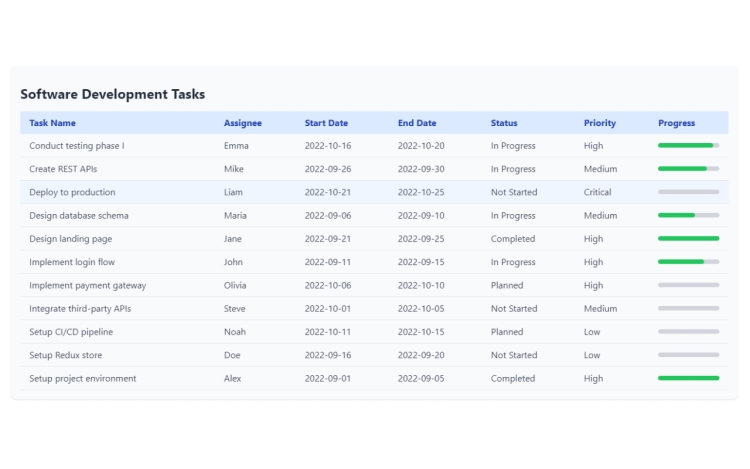Select the 'Setup Redux store' task name

pyautogui.click(x=66, y=355)
